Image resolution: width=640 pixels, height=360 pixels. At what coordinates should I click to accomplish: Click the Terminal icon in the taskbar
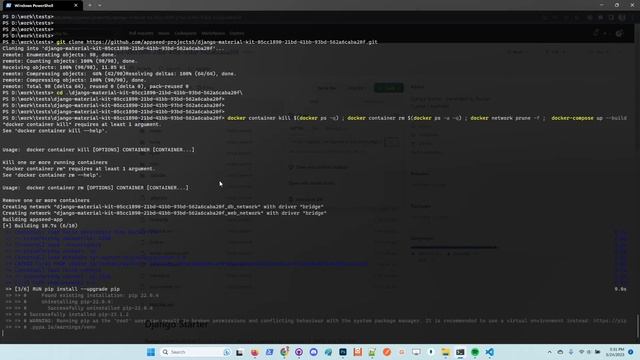click(x=460, y=352)
